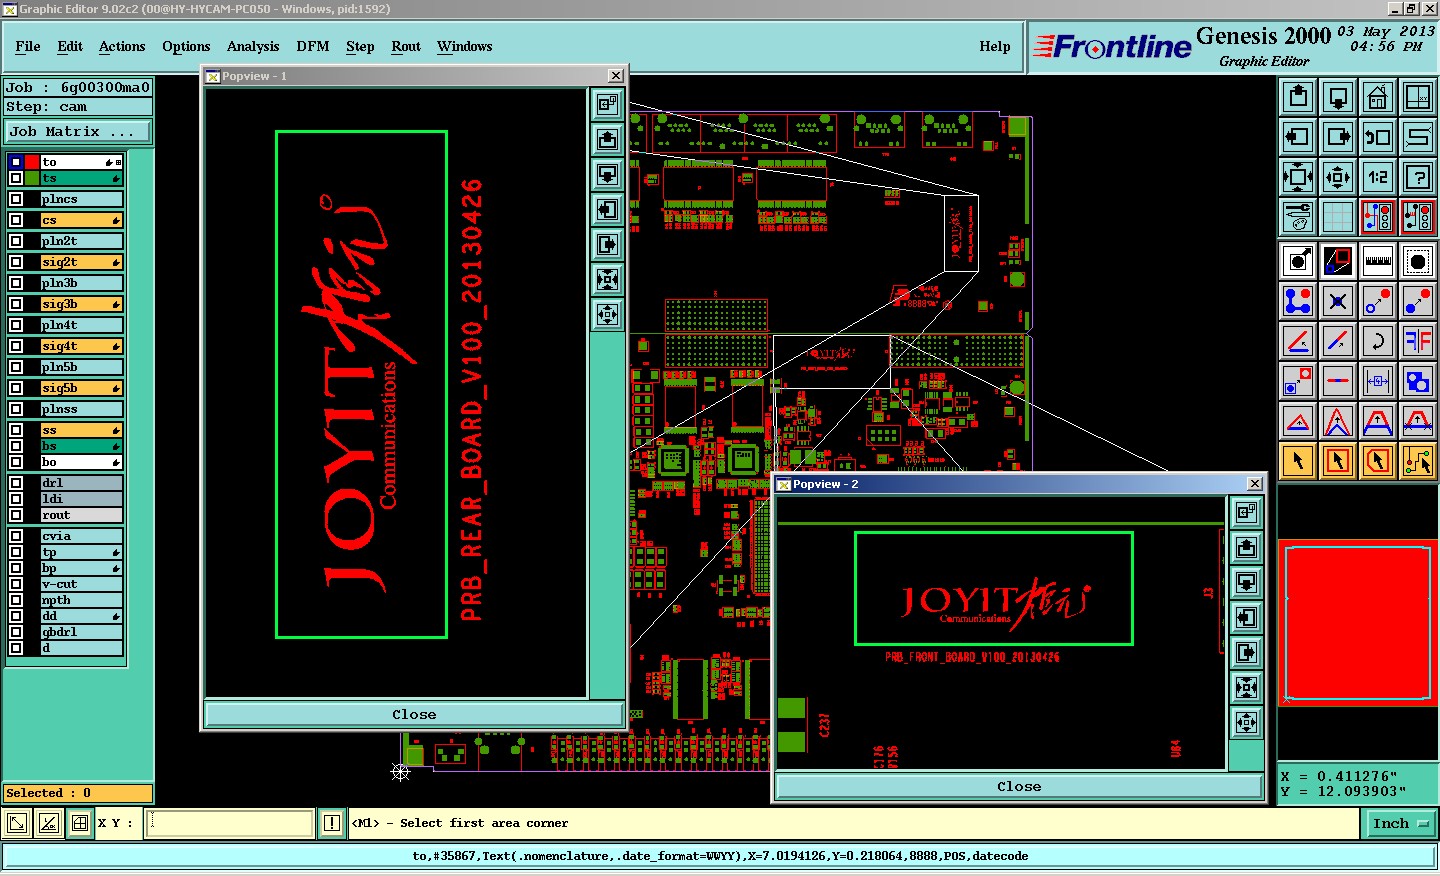Toggle the checkbox for layer 'cs'

(16, 220)
